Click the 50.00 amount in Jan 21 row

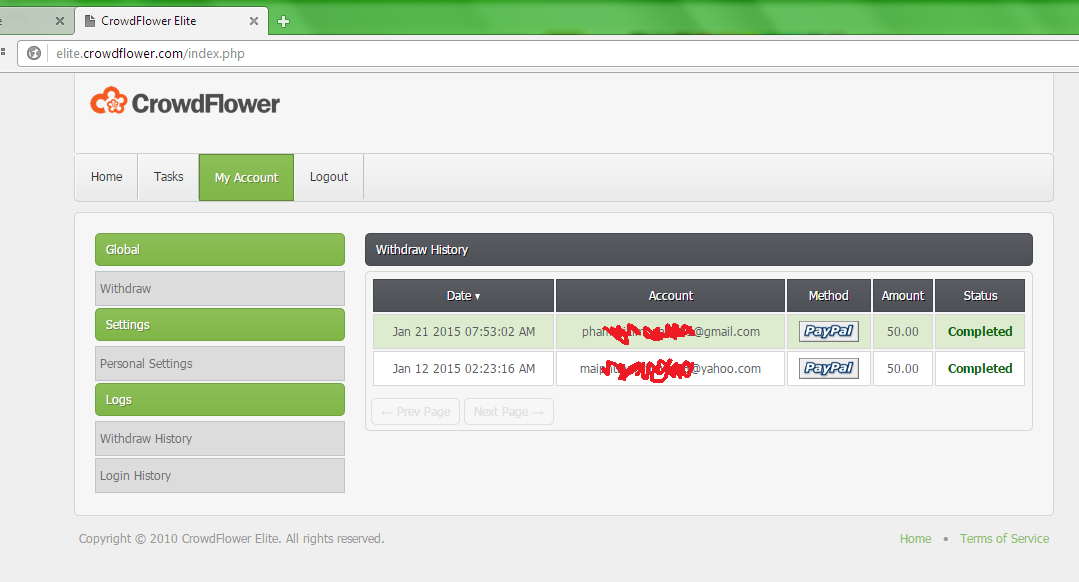pos(903,332)
